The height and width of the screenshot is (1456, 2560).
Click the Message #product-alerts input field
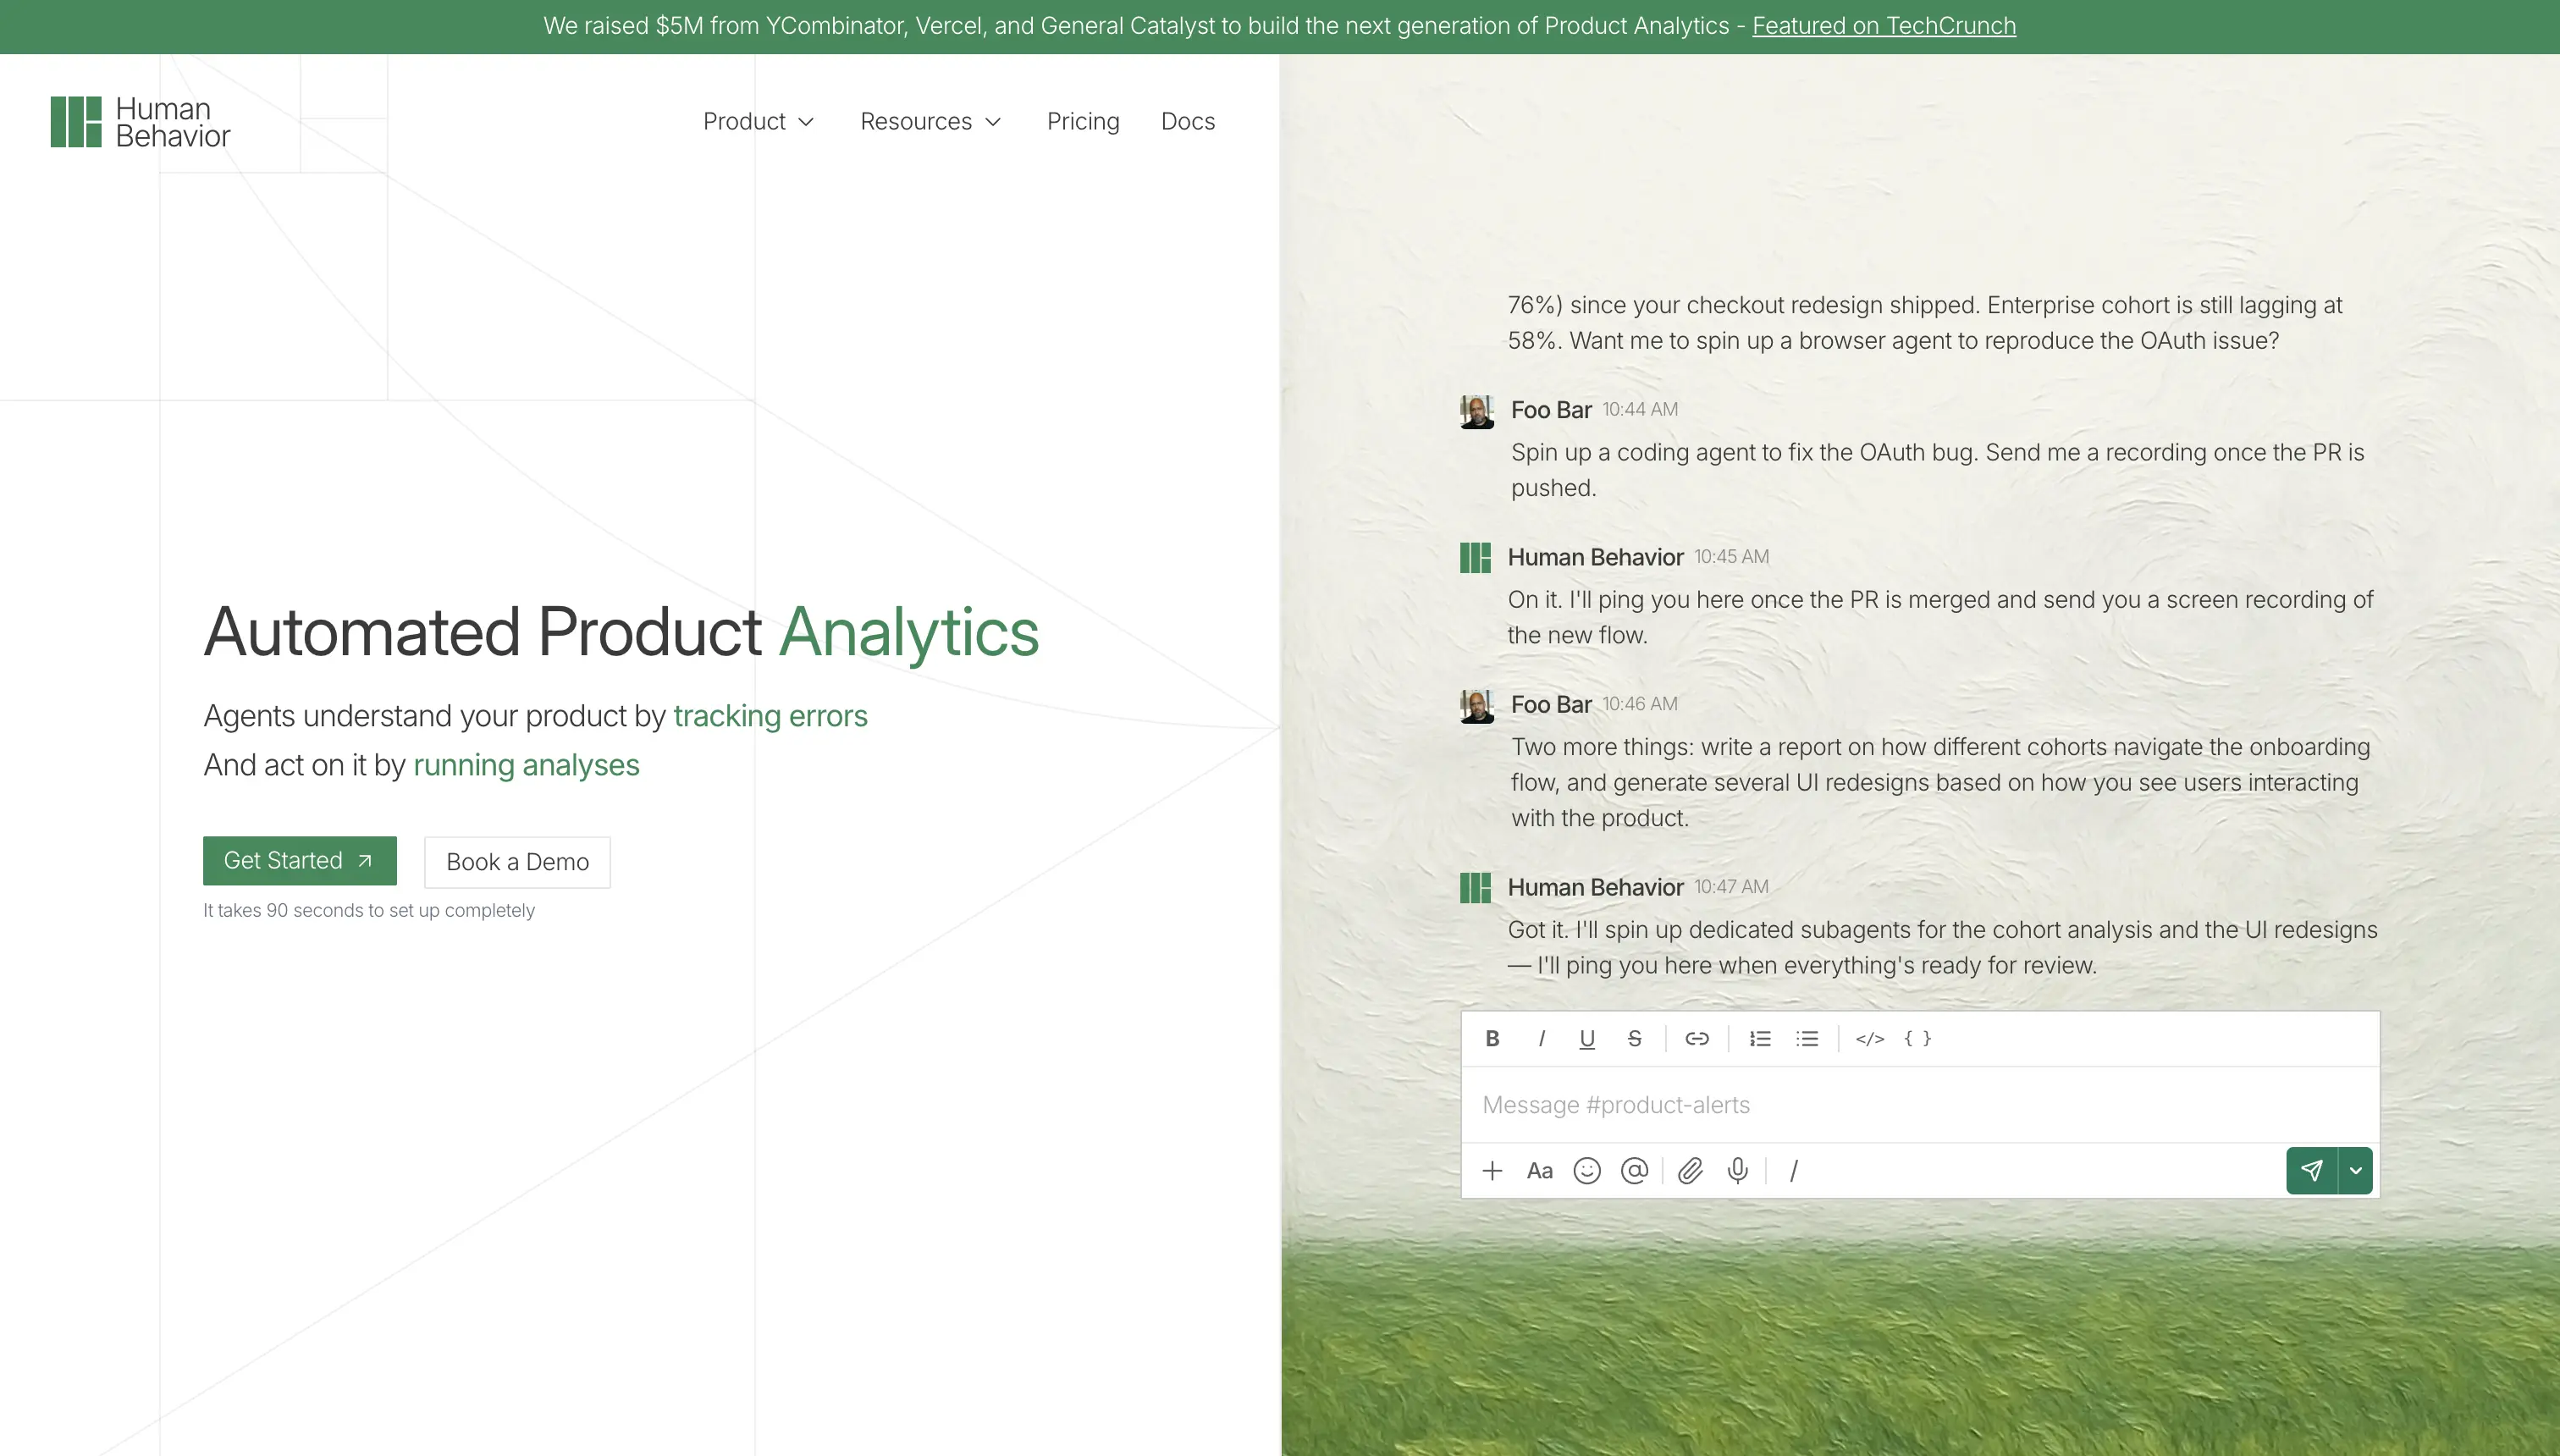tap(1920, 1105)
